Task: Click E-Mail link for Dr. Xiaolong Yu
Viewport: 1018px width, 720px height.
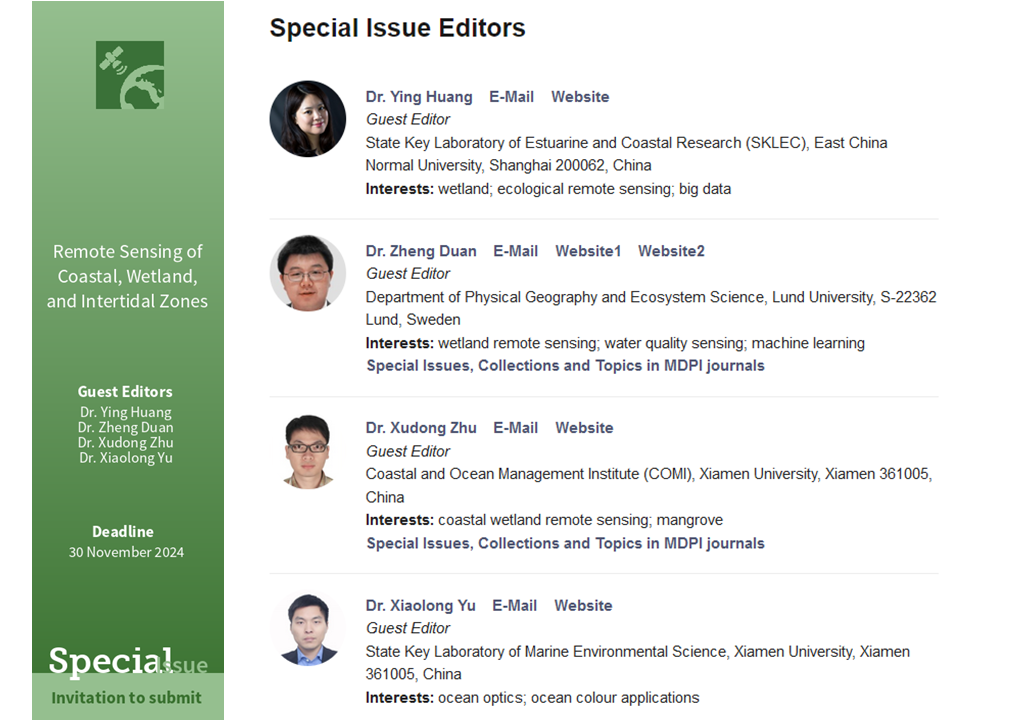Action: (x=514, y=606)
